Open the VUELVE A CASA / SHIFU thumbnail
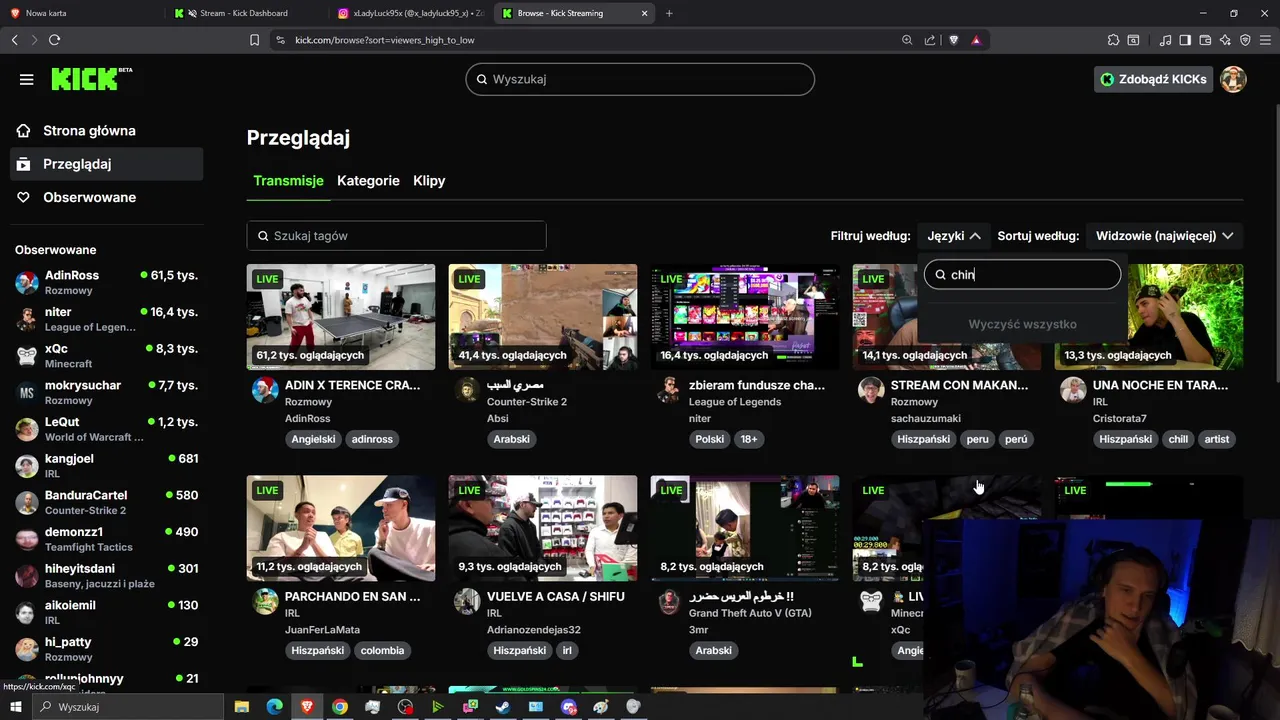 point(543,528)
